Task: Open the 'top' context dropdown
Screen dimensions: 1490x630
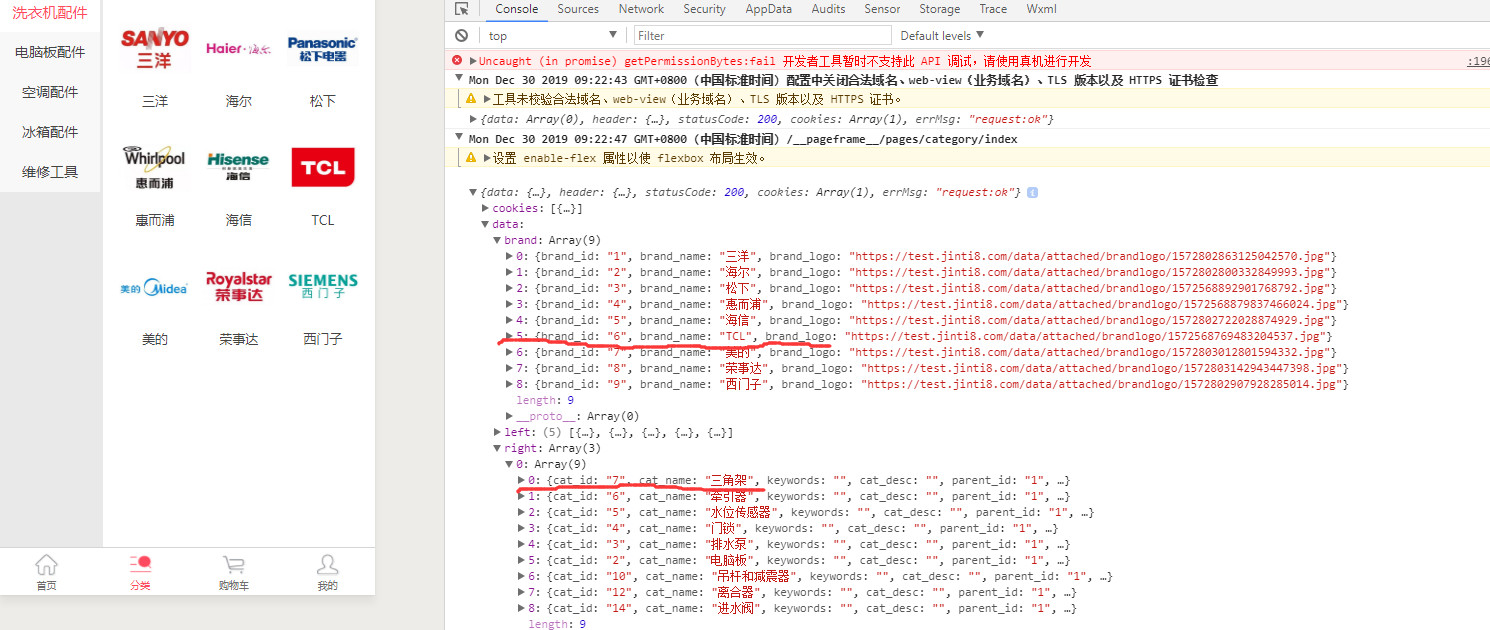Action: point(552,36)
